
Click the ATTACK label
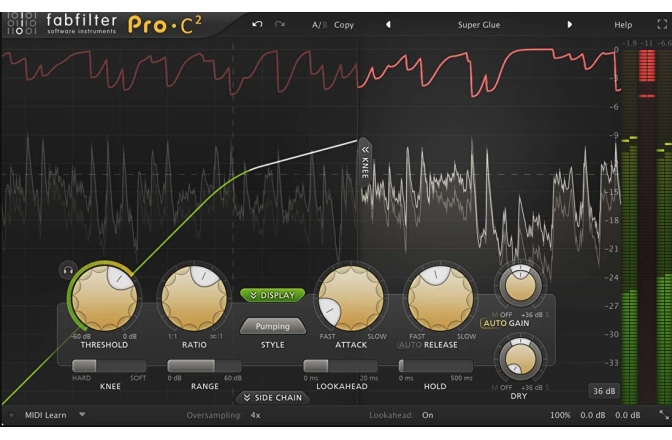tap(351, 345)
